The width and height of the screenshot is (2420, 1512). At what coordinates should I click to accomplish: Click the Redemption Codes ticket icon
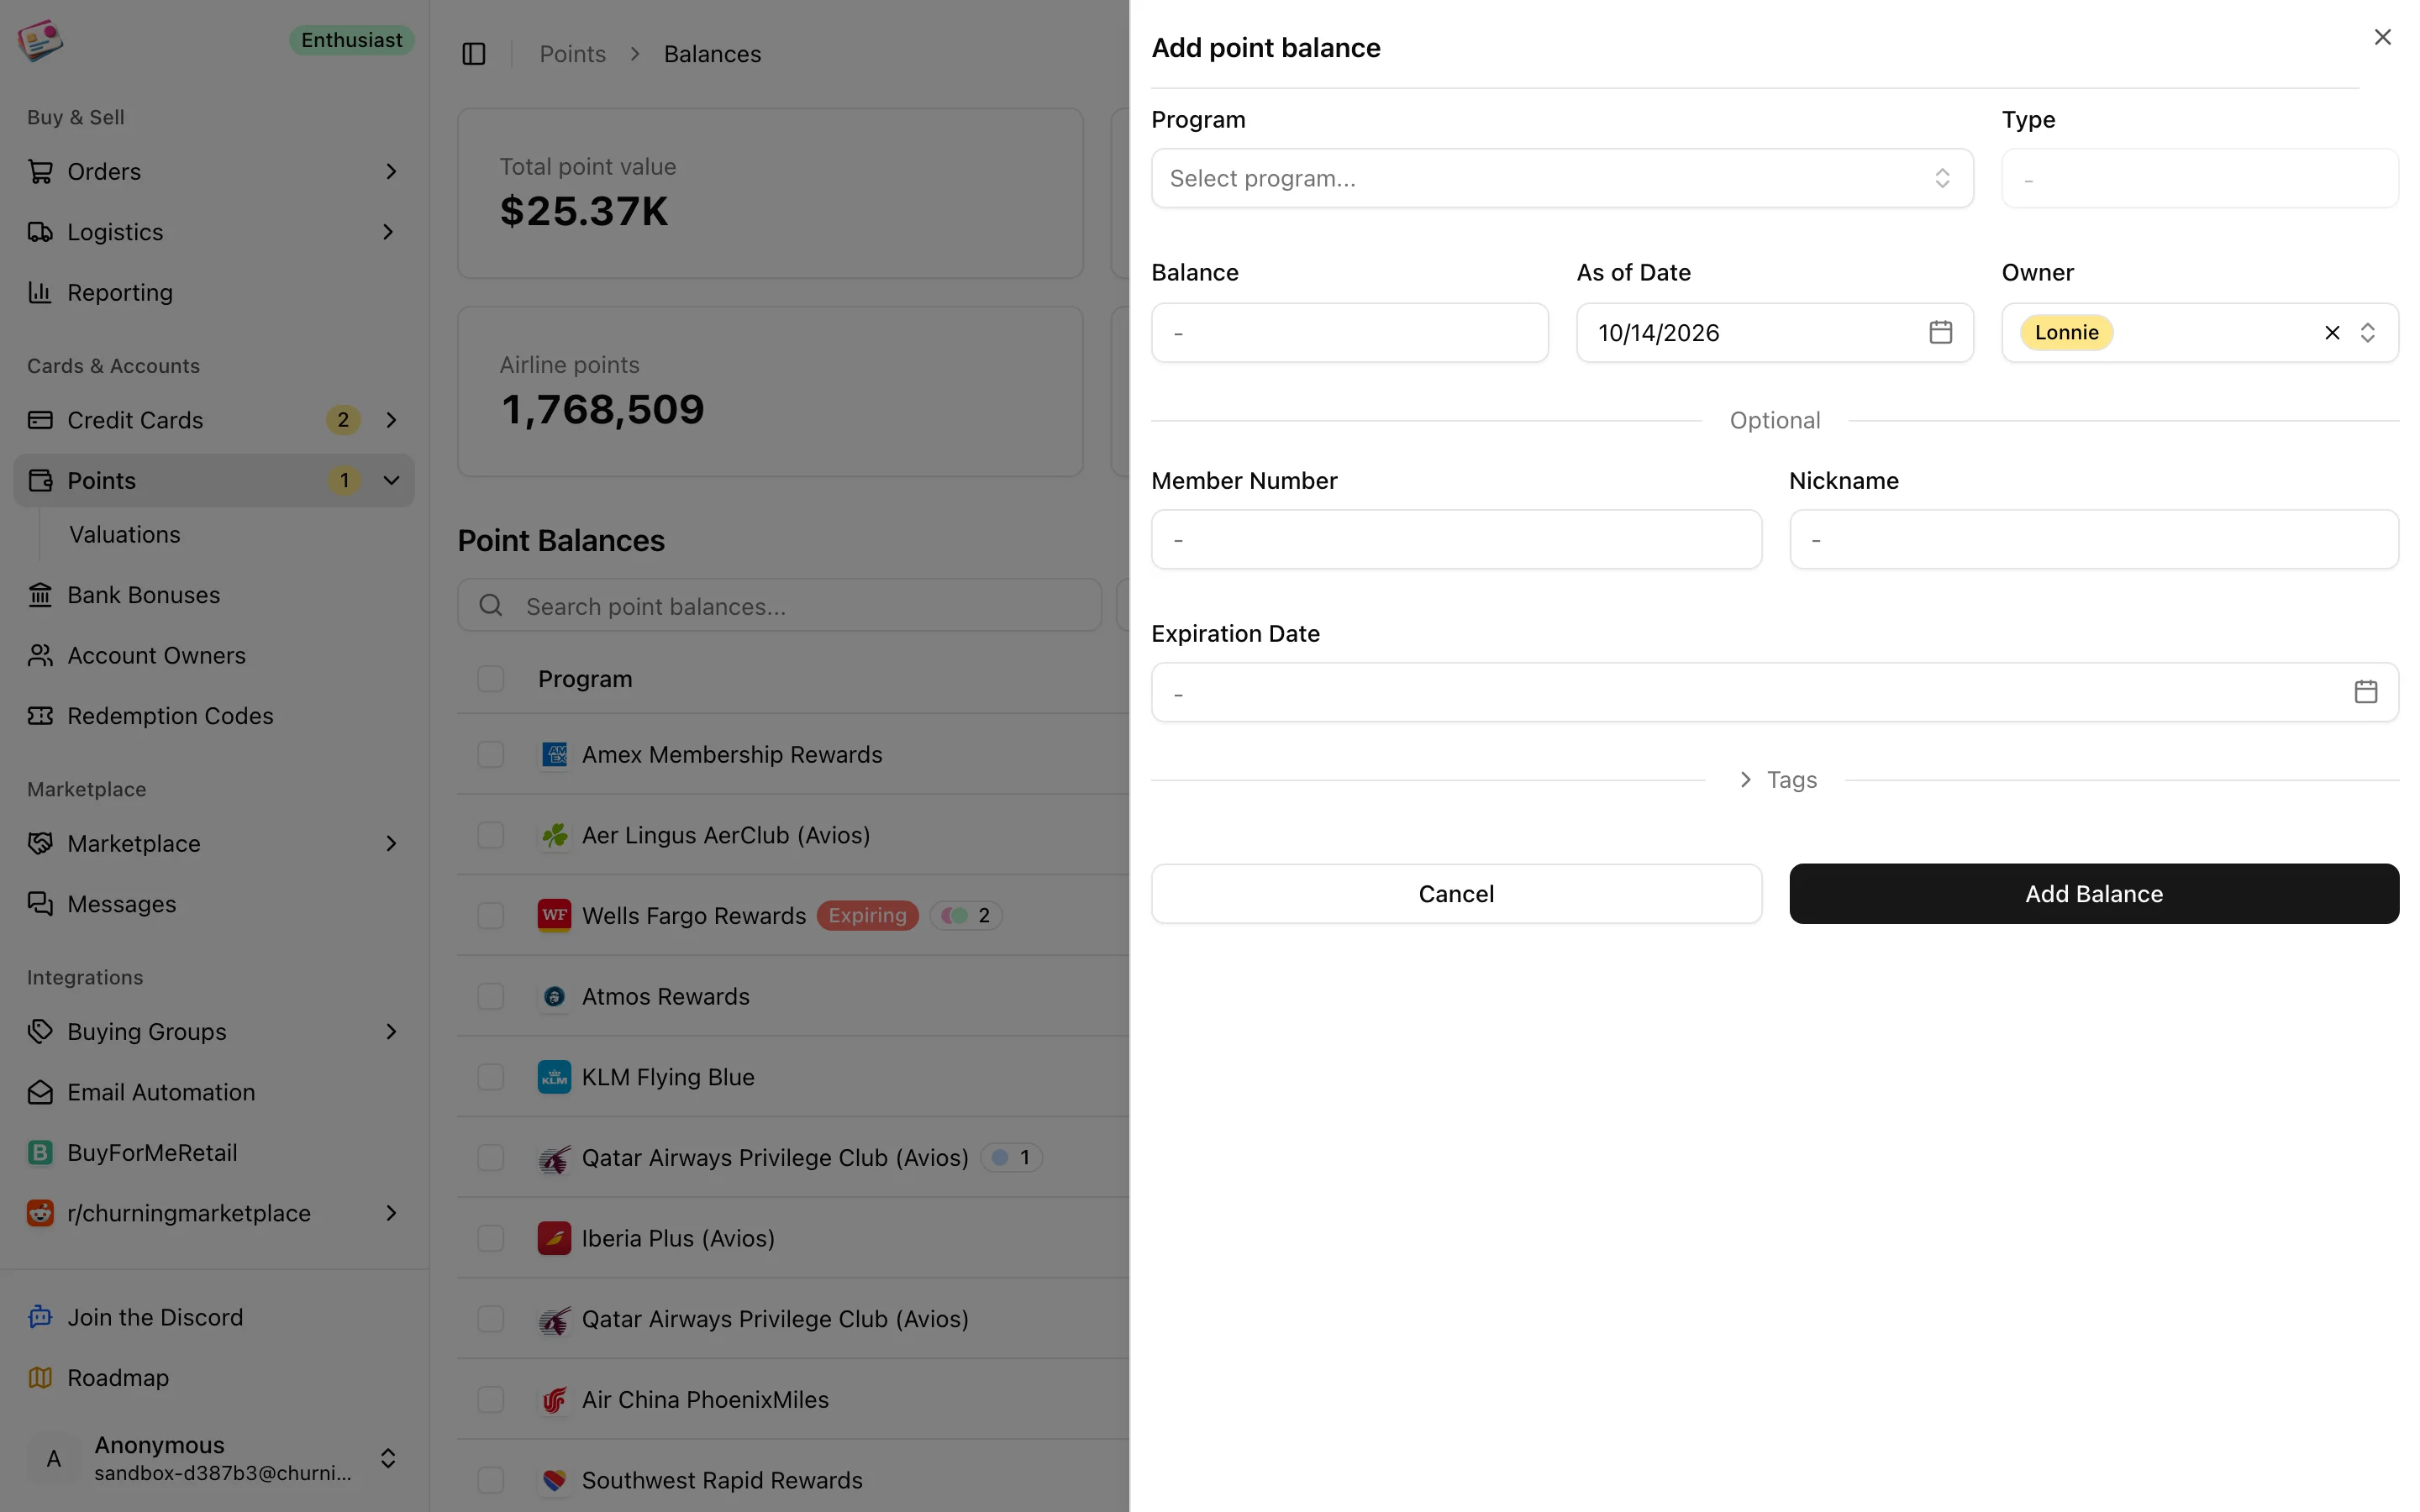[40, 716]
